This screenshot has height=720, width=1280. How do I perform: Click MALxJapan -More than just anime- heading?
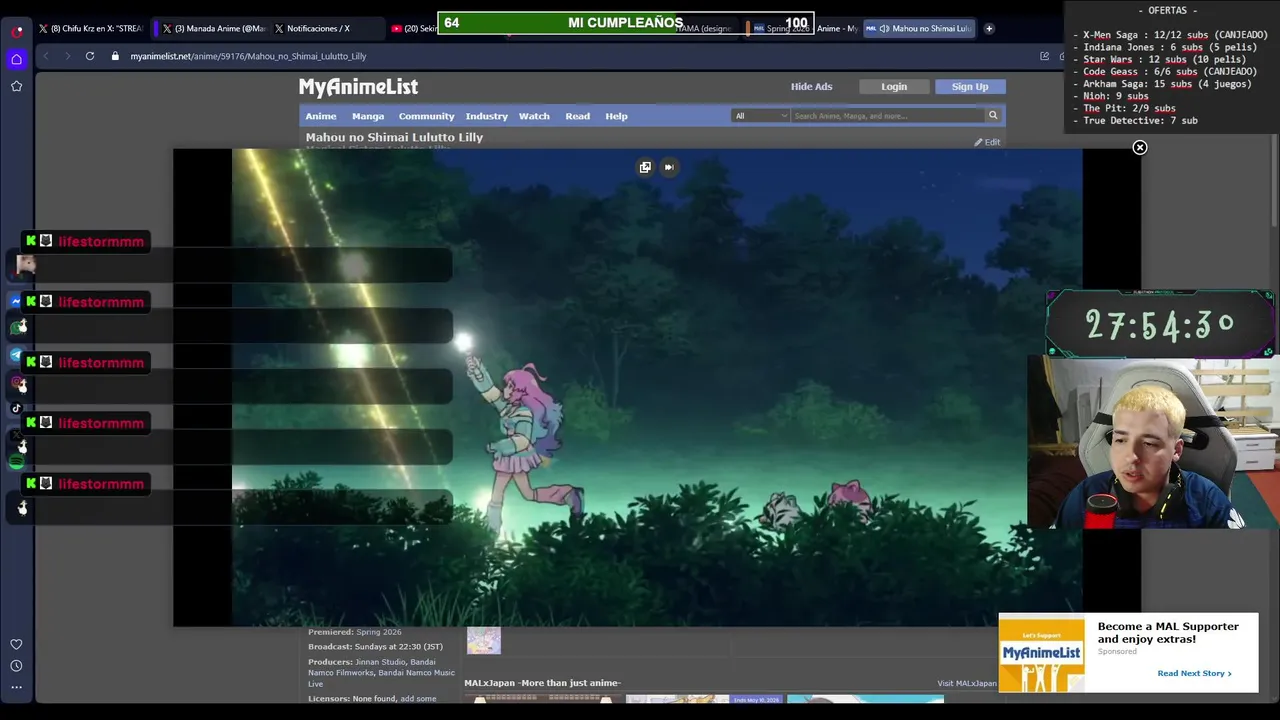[542, 683]
